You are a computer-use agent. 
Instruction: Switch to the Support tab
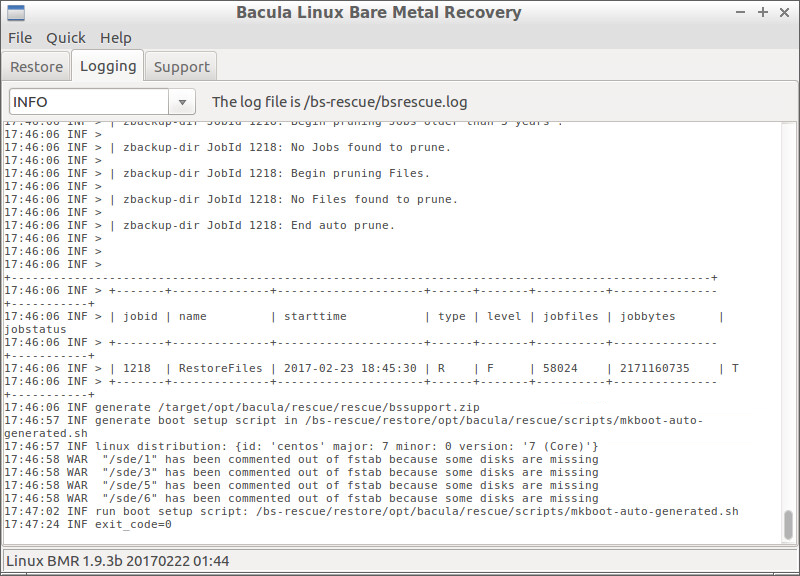pyautogui.click(x=182, y=66)
